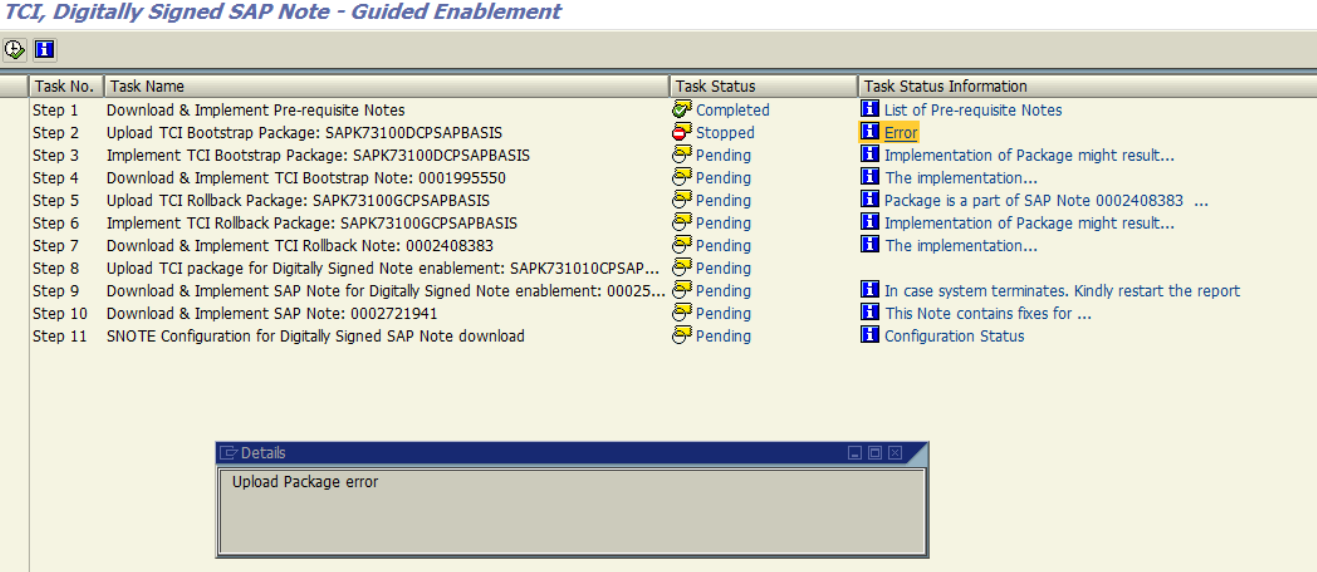This screenshot has width=1317, height=572.
Task: Select Download & Implement TCI Bootstrap Note: 0001995550
Action: click(x=306, y=178)
